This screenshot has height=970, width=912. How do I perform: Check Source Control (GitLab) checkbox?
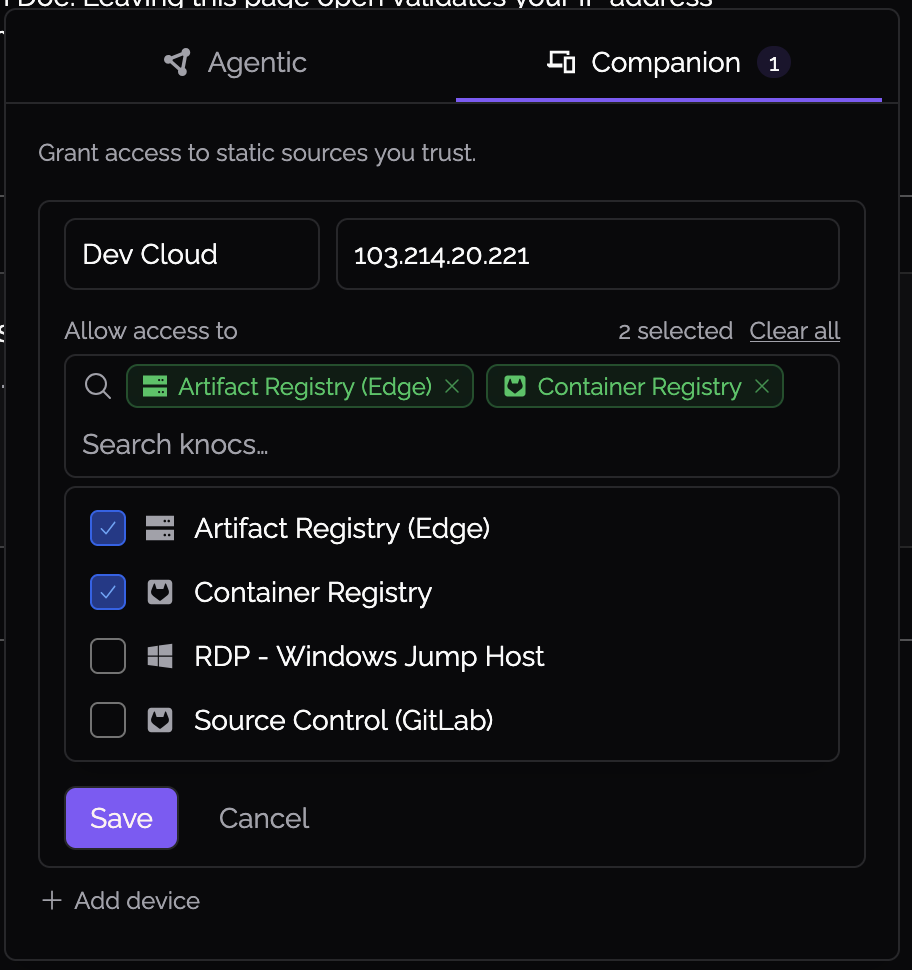point(108,720)
